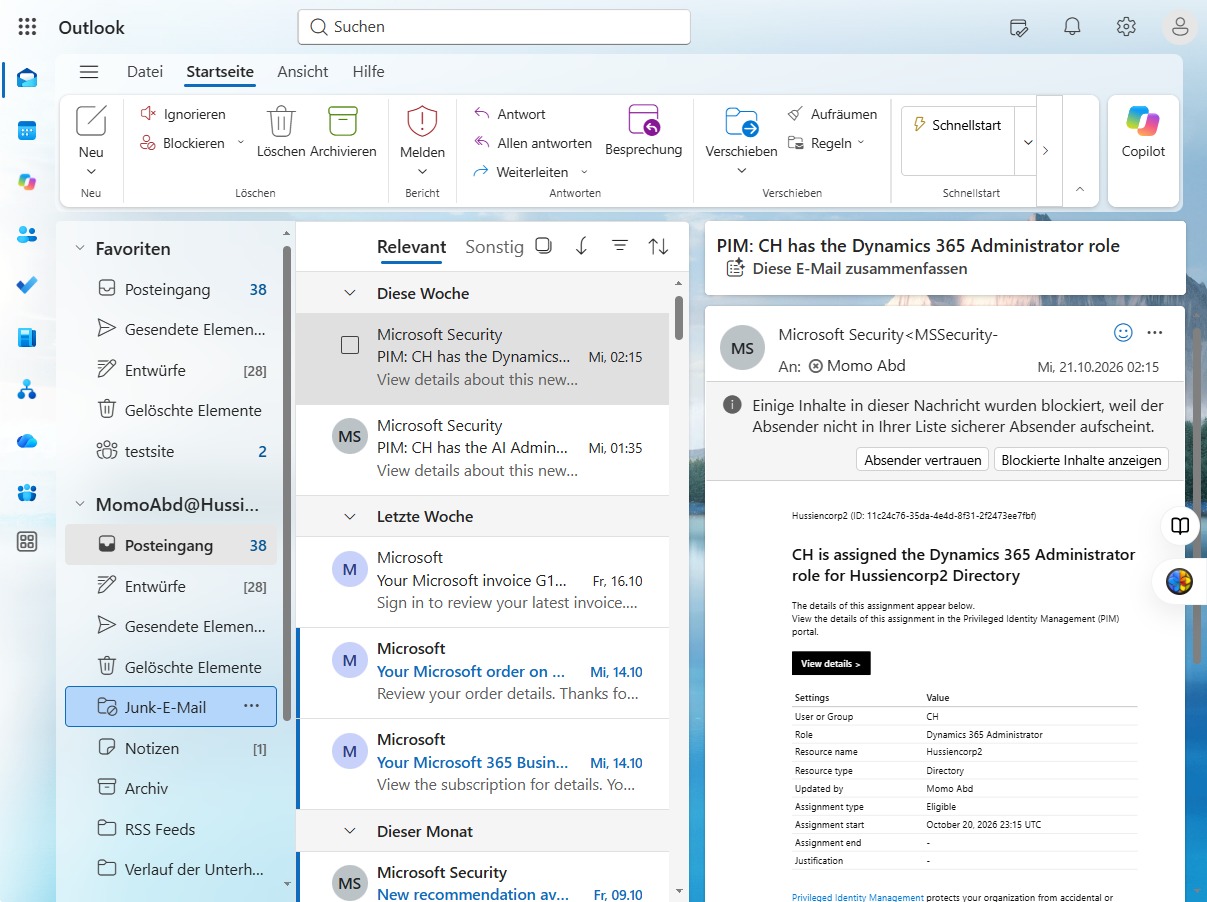1207x902 pixels.
Task: Click Aufräumen in the ribbon
Action: point(832,114)
